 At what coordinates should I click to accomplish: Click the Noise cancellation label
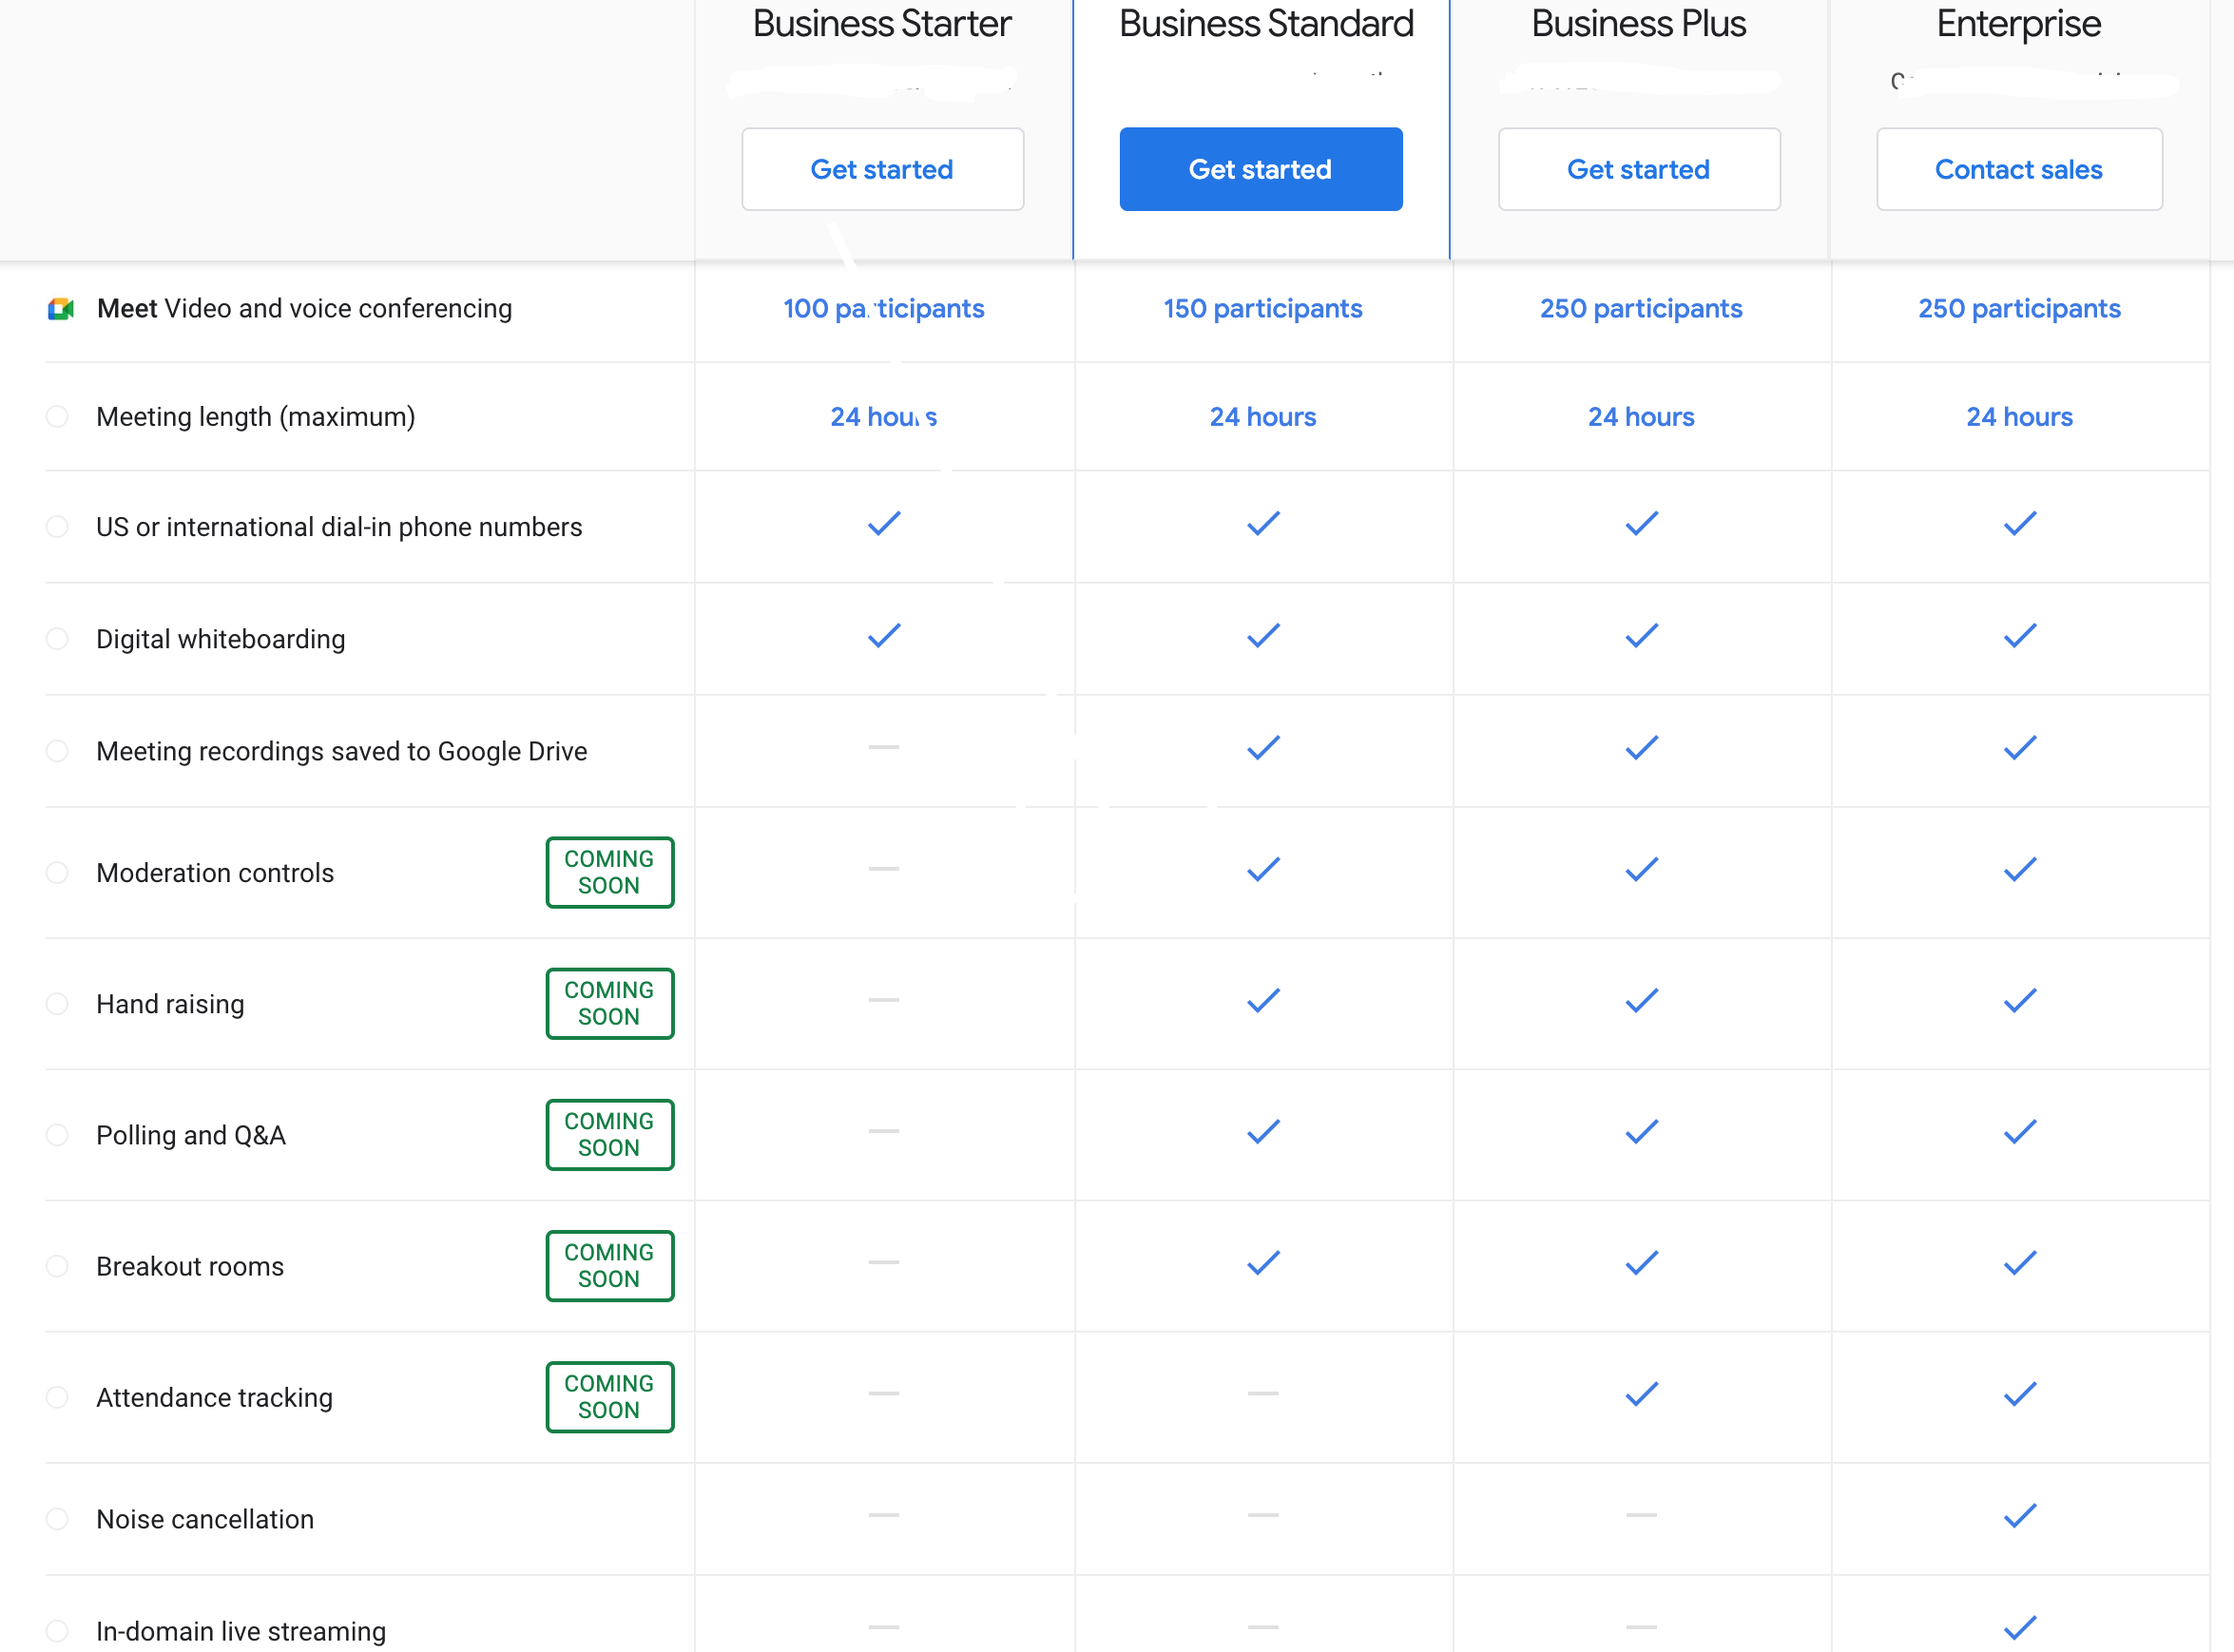[205, 1519]
